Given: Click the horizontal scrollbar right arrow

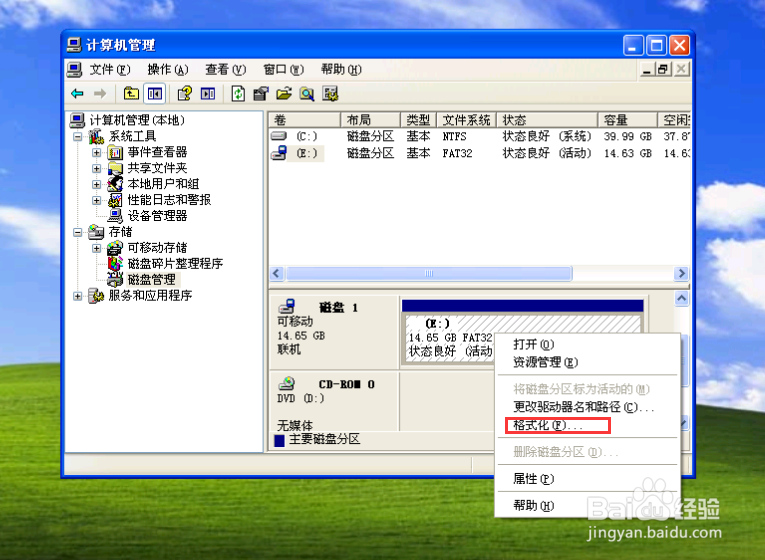Looking at the screenshot, I should click(681, 274).
